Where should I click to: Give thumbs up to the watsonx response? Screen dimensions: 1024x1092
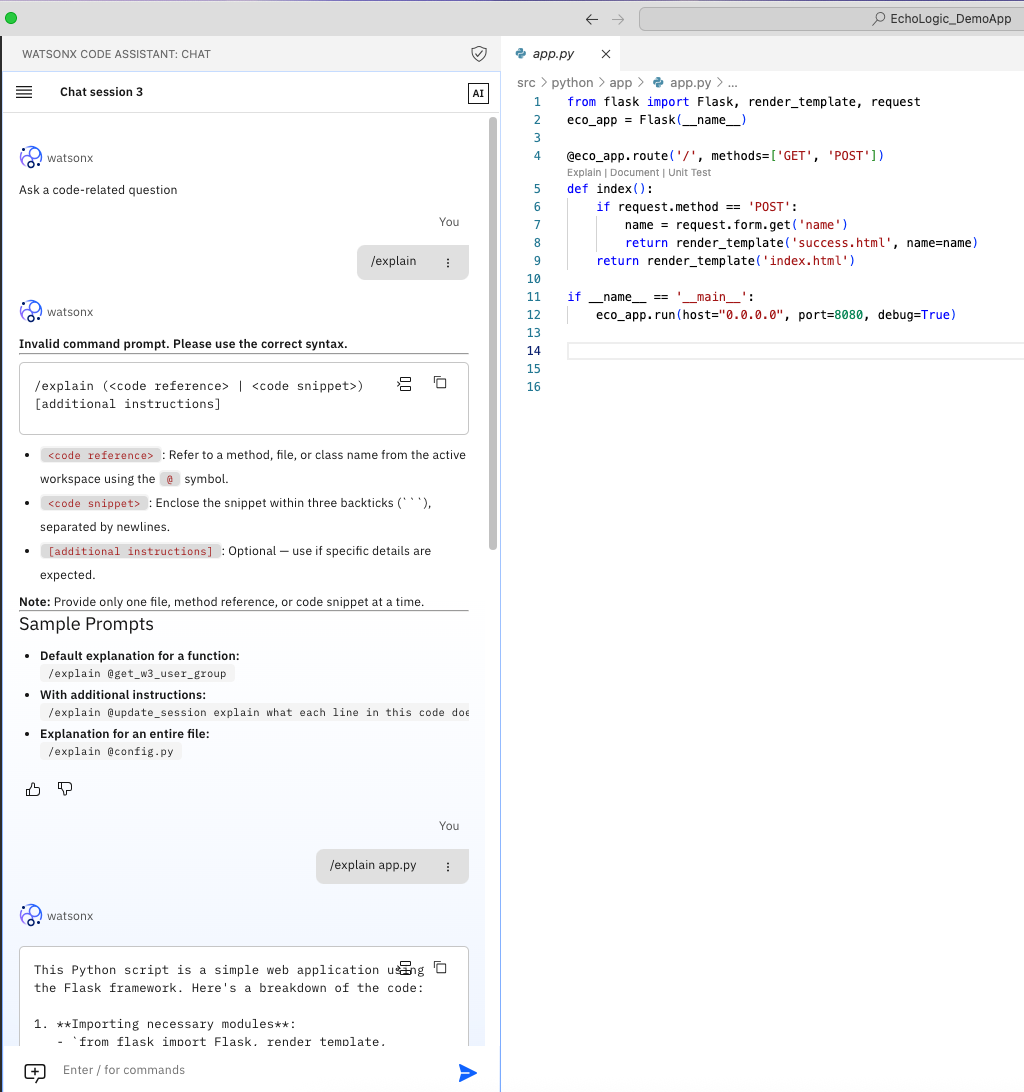click(33, 789)
